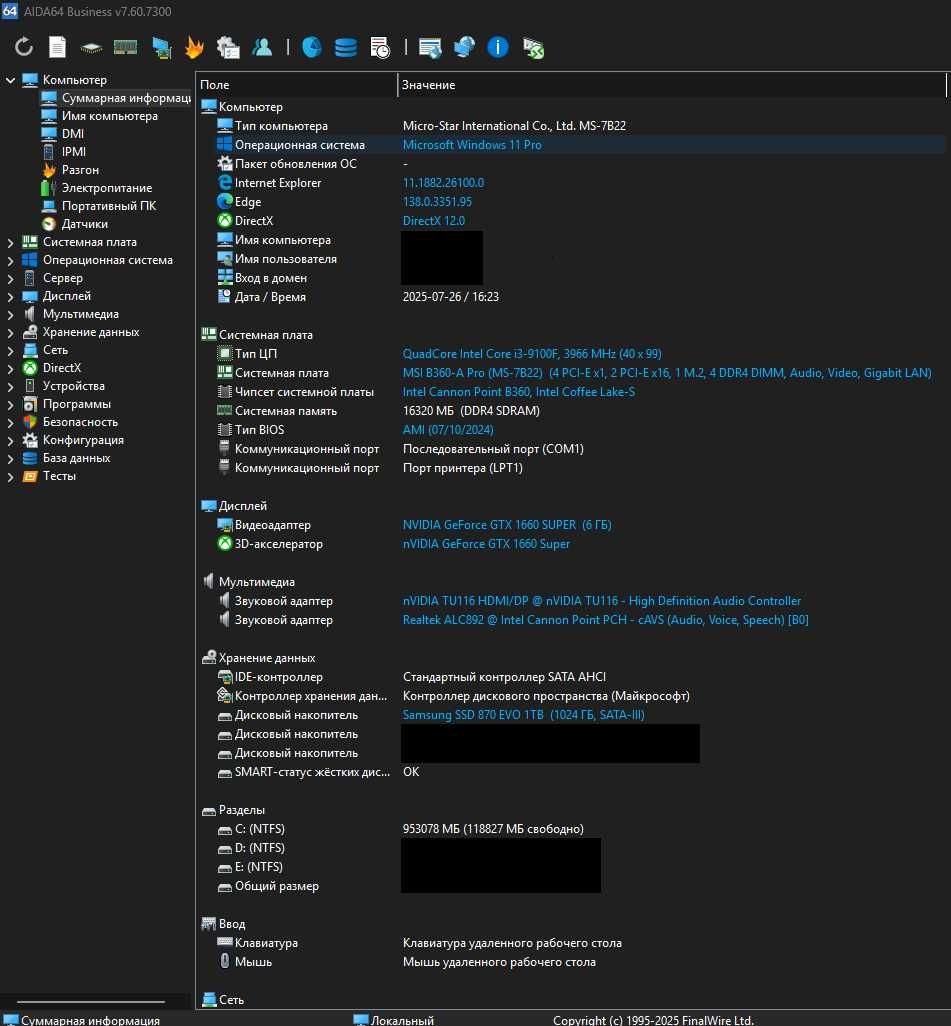Select the Системная память row value 16320 МБ

(471, 410)
